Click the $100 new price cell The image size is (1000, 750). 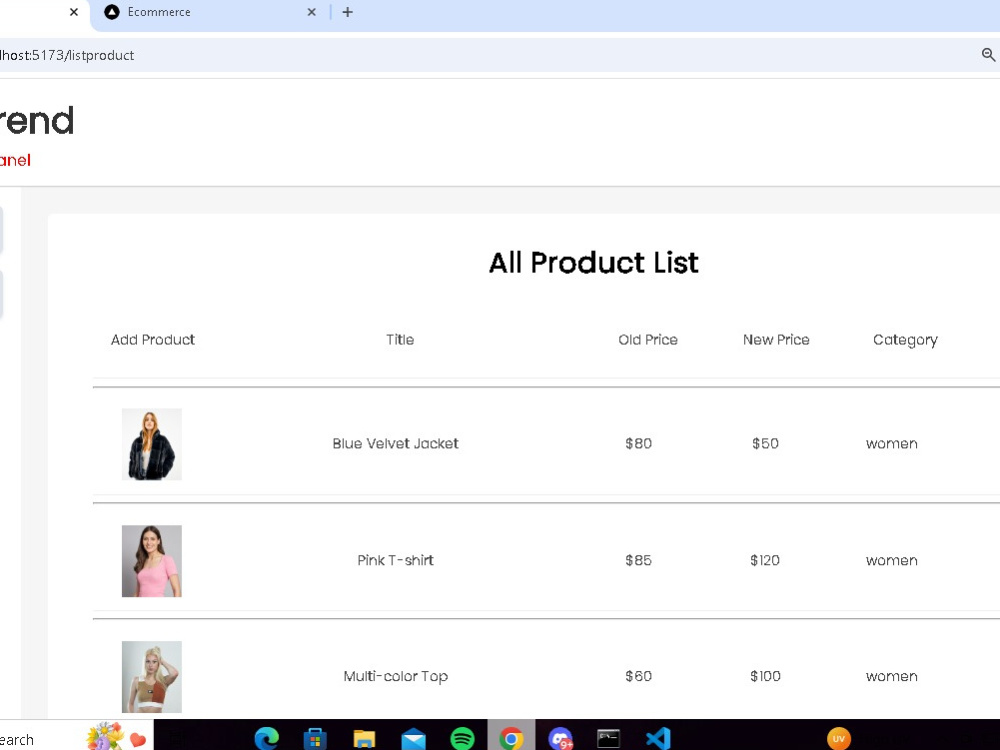765,676
